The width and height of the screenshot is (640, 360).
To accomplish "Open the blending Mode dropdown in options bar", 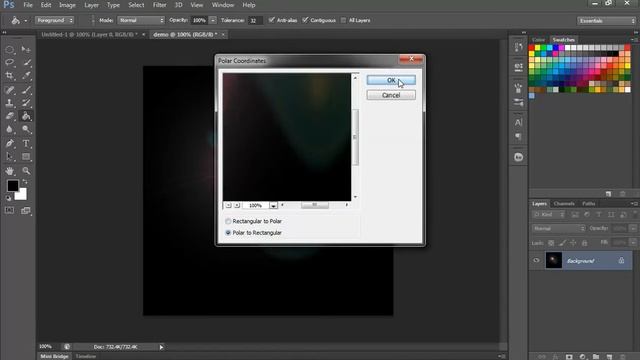I will tap(141, 20).
